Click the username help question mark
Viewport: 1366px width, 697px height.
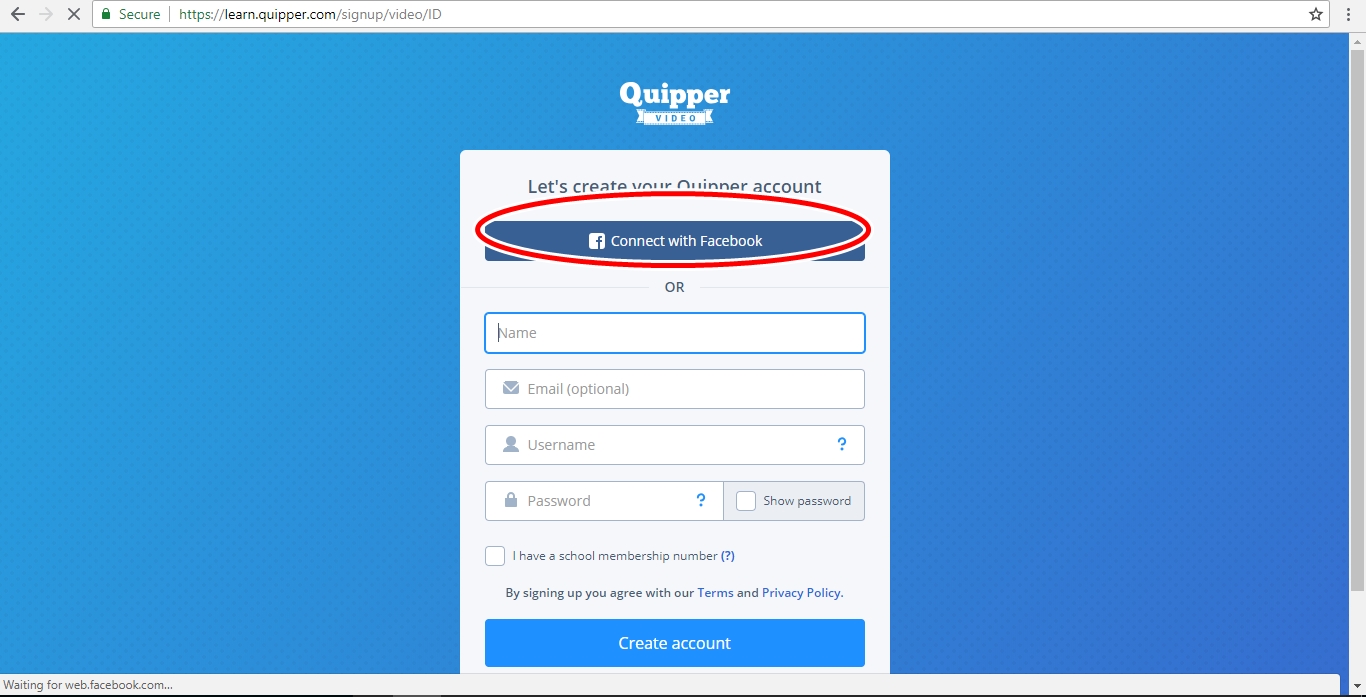pos(842,445)
